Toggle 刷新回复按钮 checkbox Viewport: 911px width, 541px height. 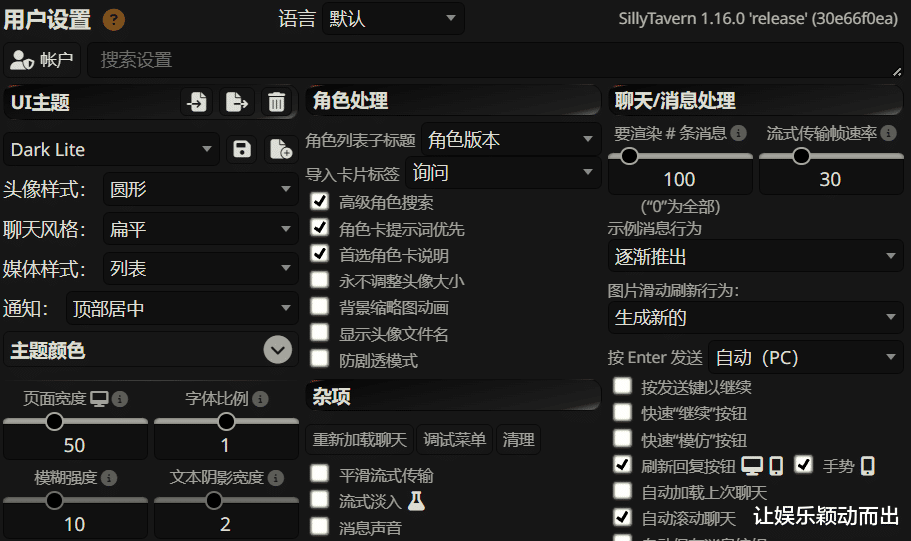(622, 464)
